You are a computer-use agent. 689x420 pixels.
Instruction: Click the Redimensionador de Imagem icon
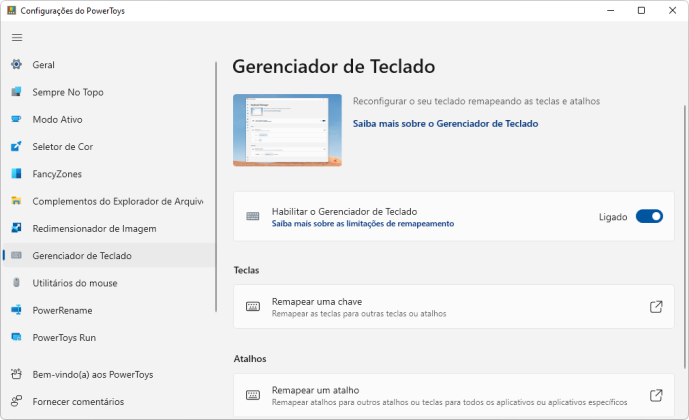(16, 228)
